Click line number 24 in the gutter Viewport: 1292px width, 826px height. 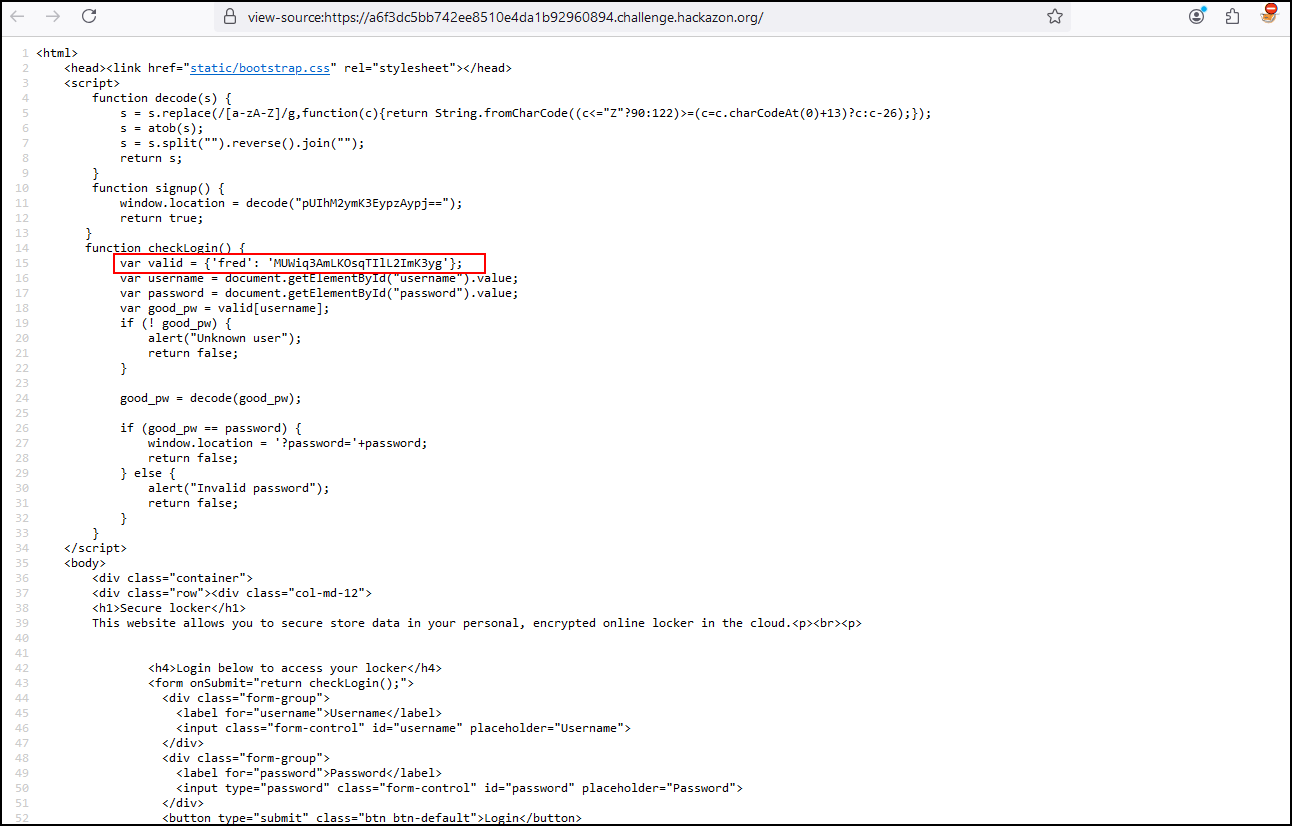click(21, 398)
